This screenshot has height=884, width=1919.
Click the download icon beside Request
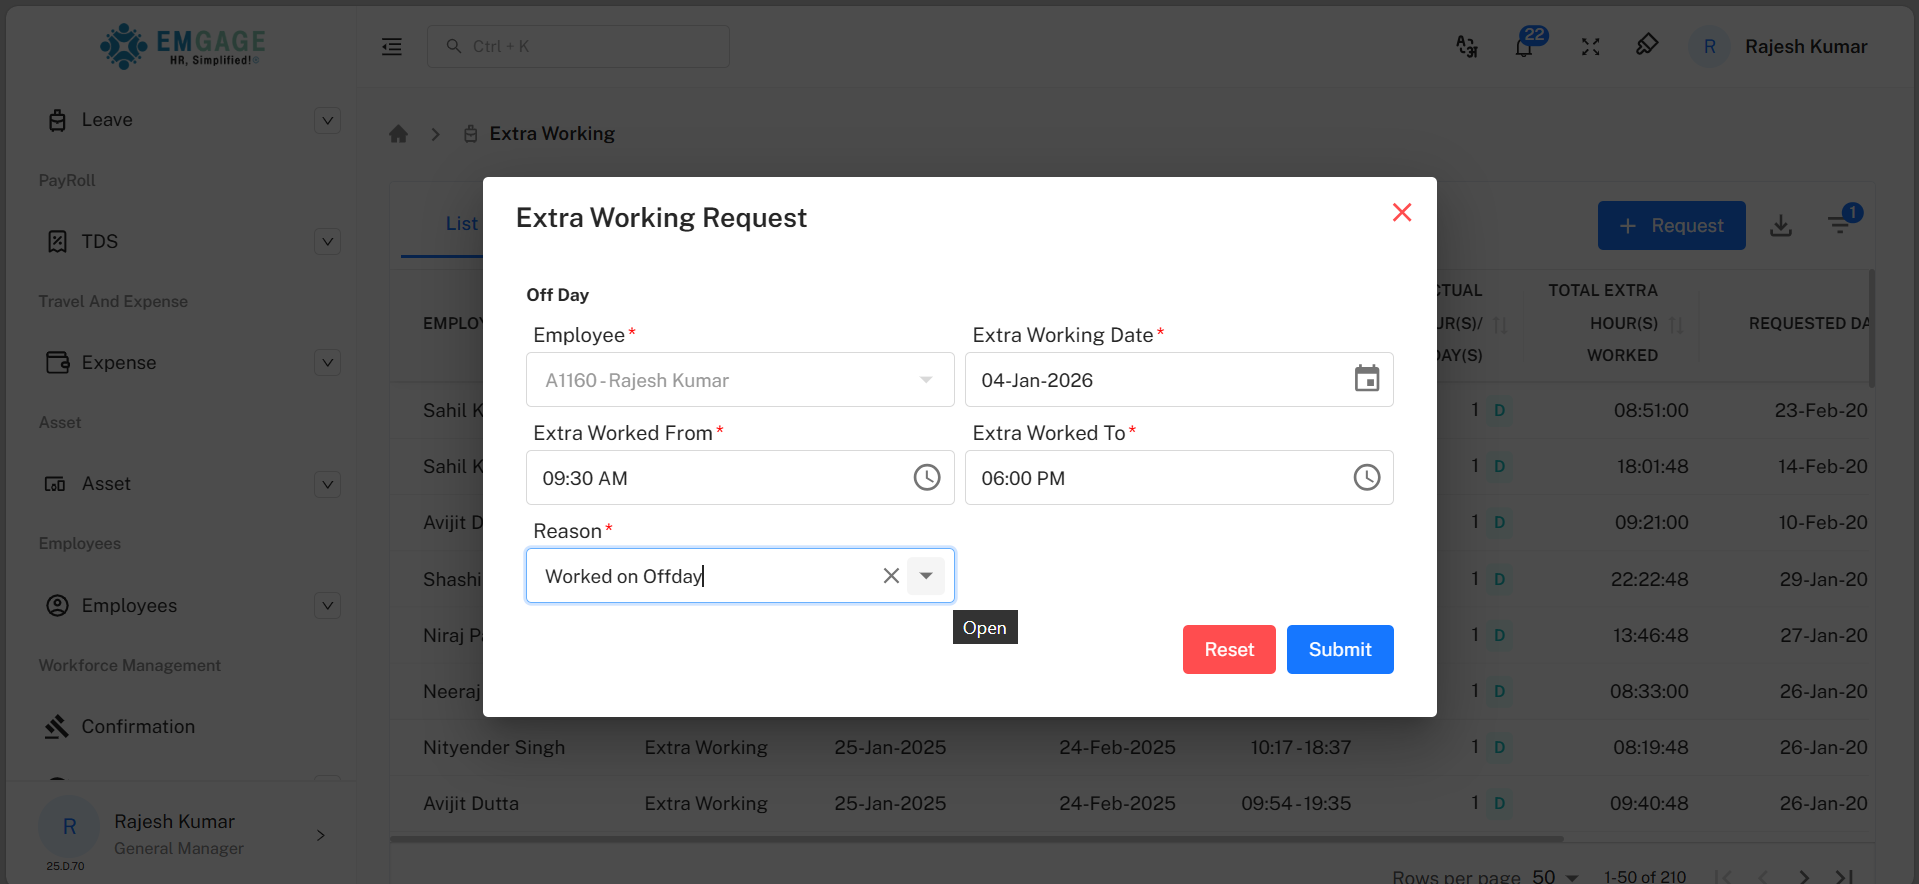pos(1780,226)
